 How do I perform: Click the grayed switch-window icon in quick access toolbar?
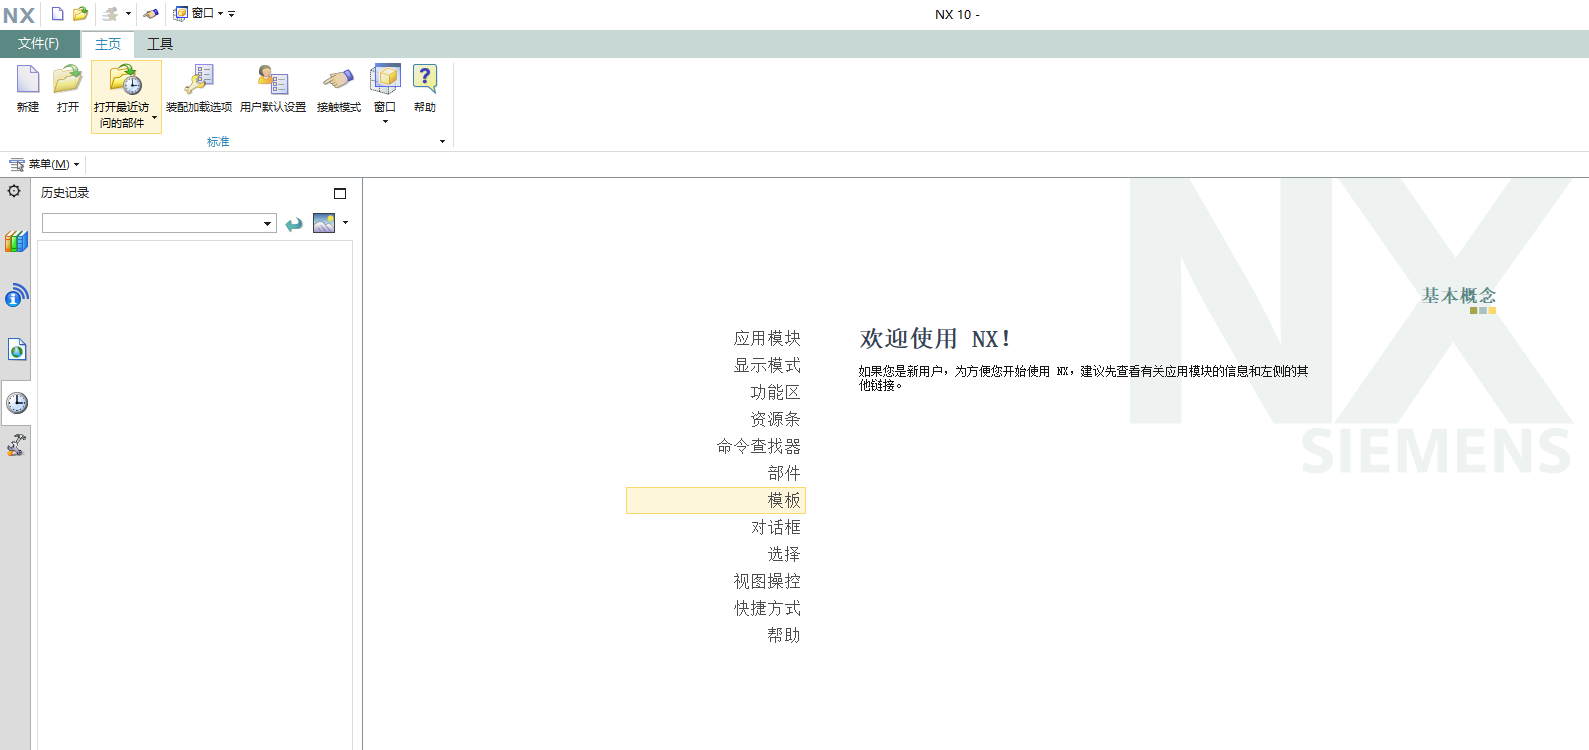coord(111,14)
